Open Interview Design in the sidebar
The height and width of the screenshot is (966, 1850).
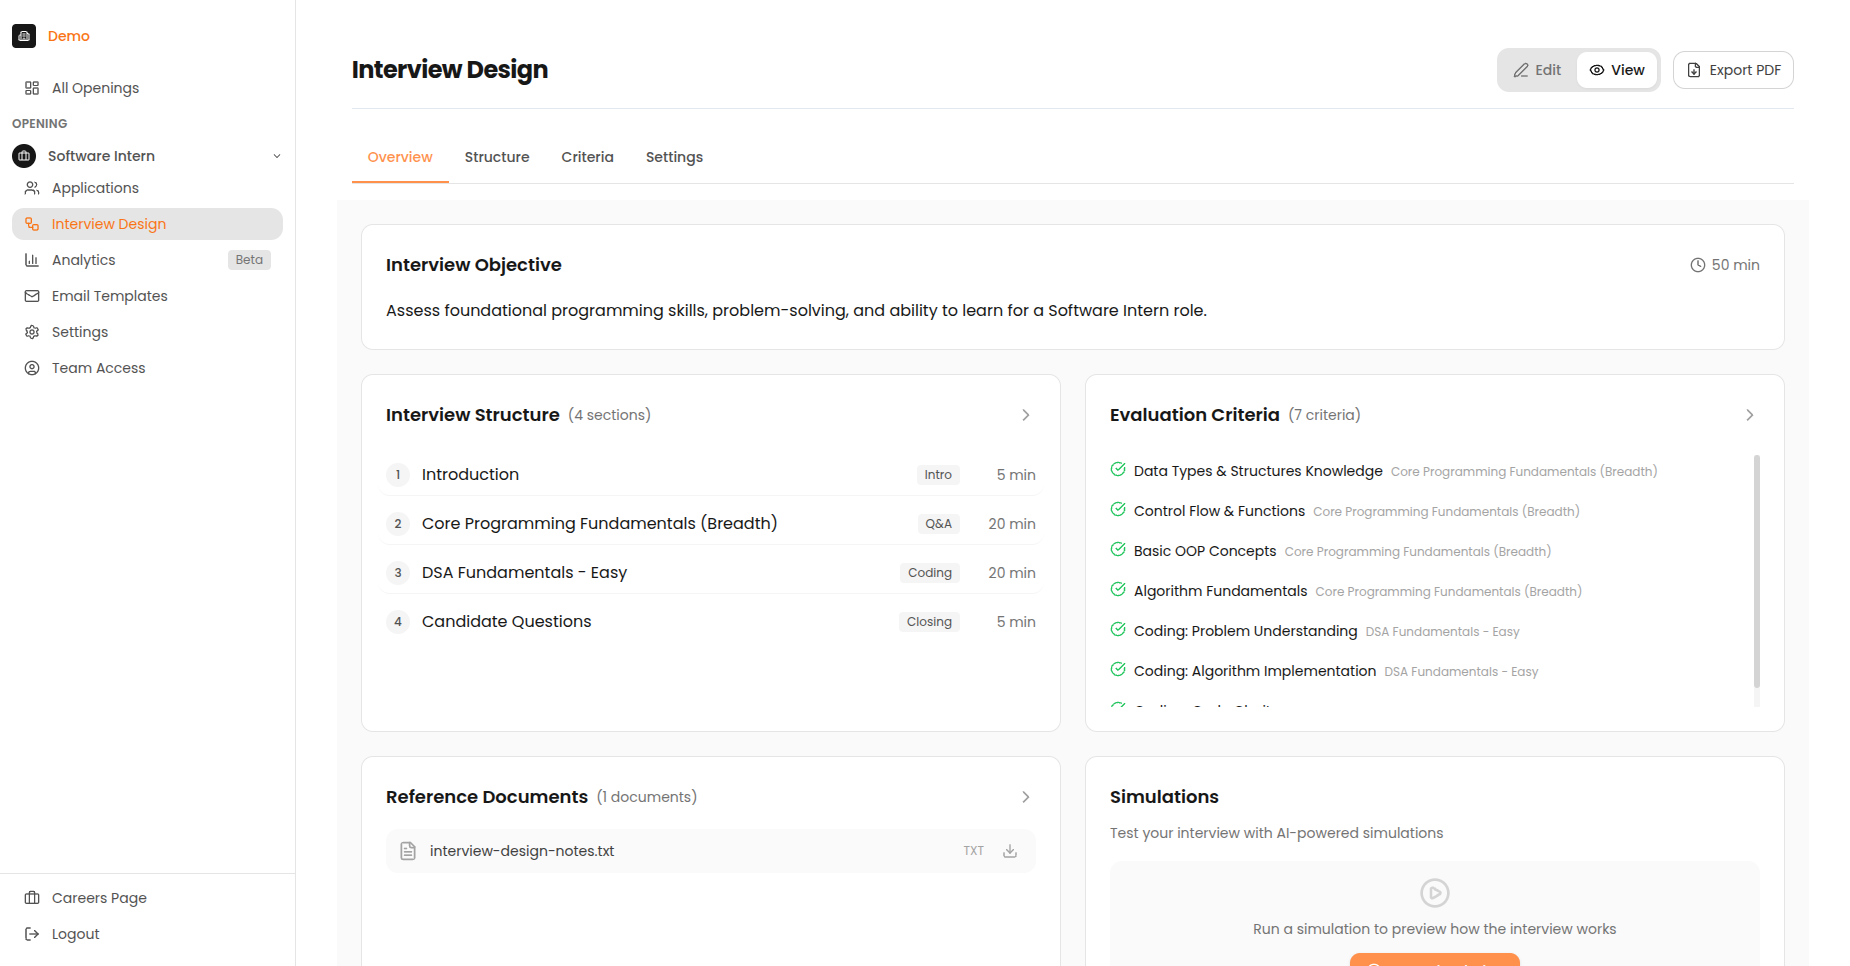107,223
